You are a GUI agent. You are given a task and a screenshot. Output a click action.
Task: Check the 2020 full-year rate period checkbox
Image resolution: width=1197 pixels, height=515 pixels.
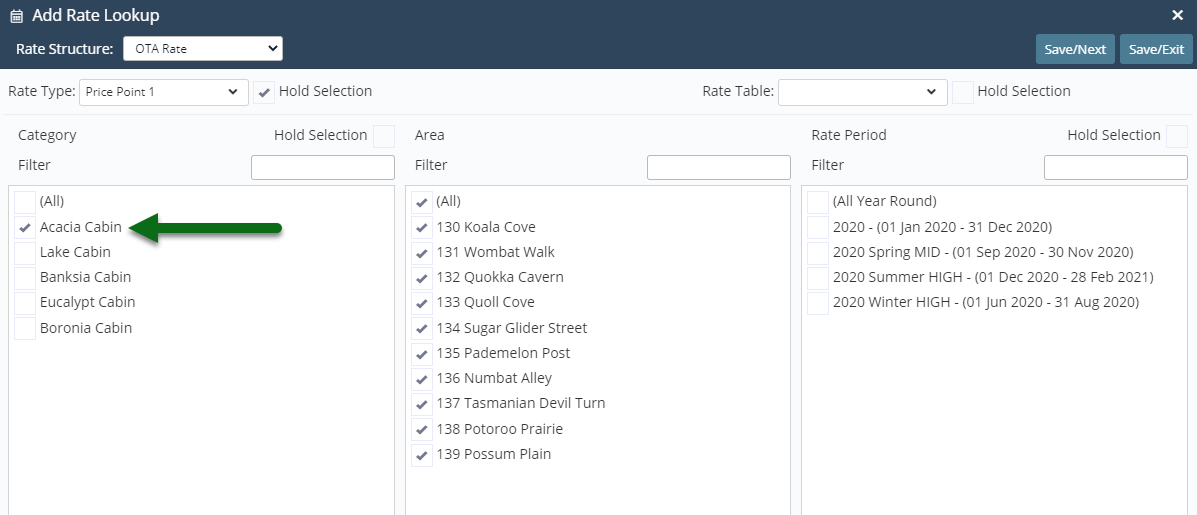click(818, 227)
